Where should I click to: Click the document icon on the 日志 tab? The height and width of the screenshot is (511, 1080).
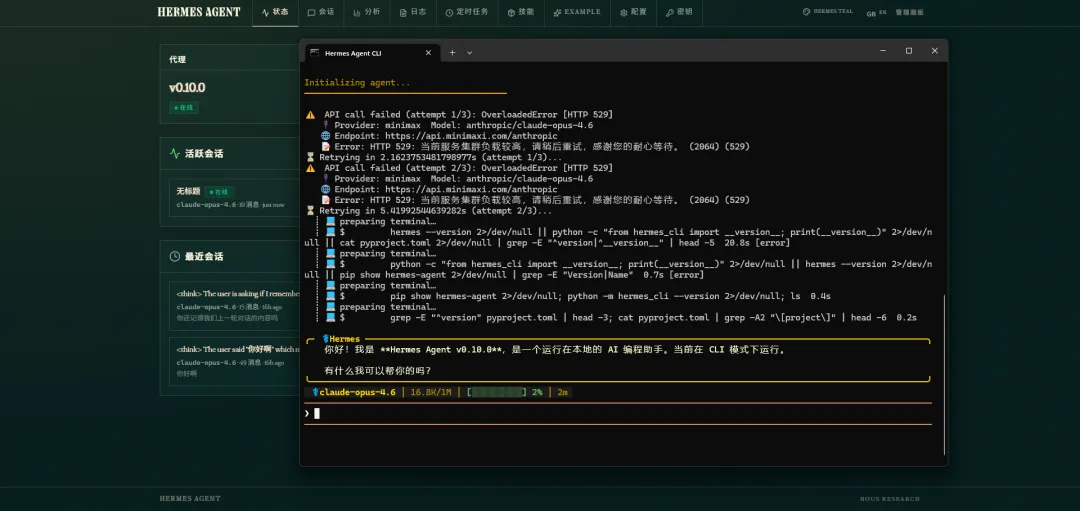(x=403, y=12)
